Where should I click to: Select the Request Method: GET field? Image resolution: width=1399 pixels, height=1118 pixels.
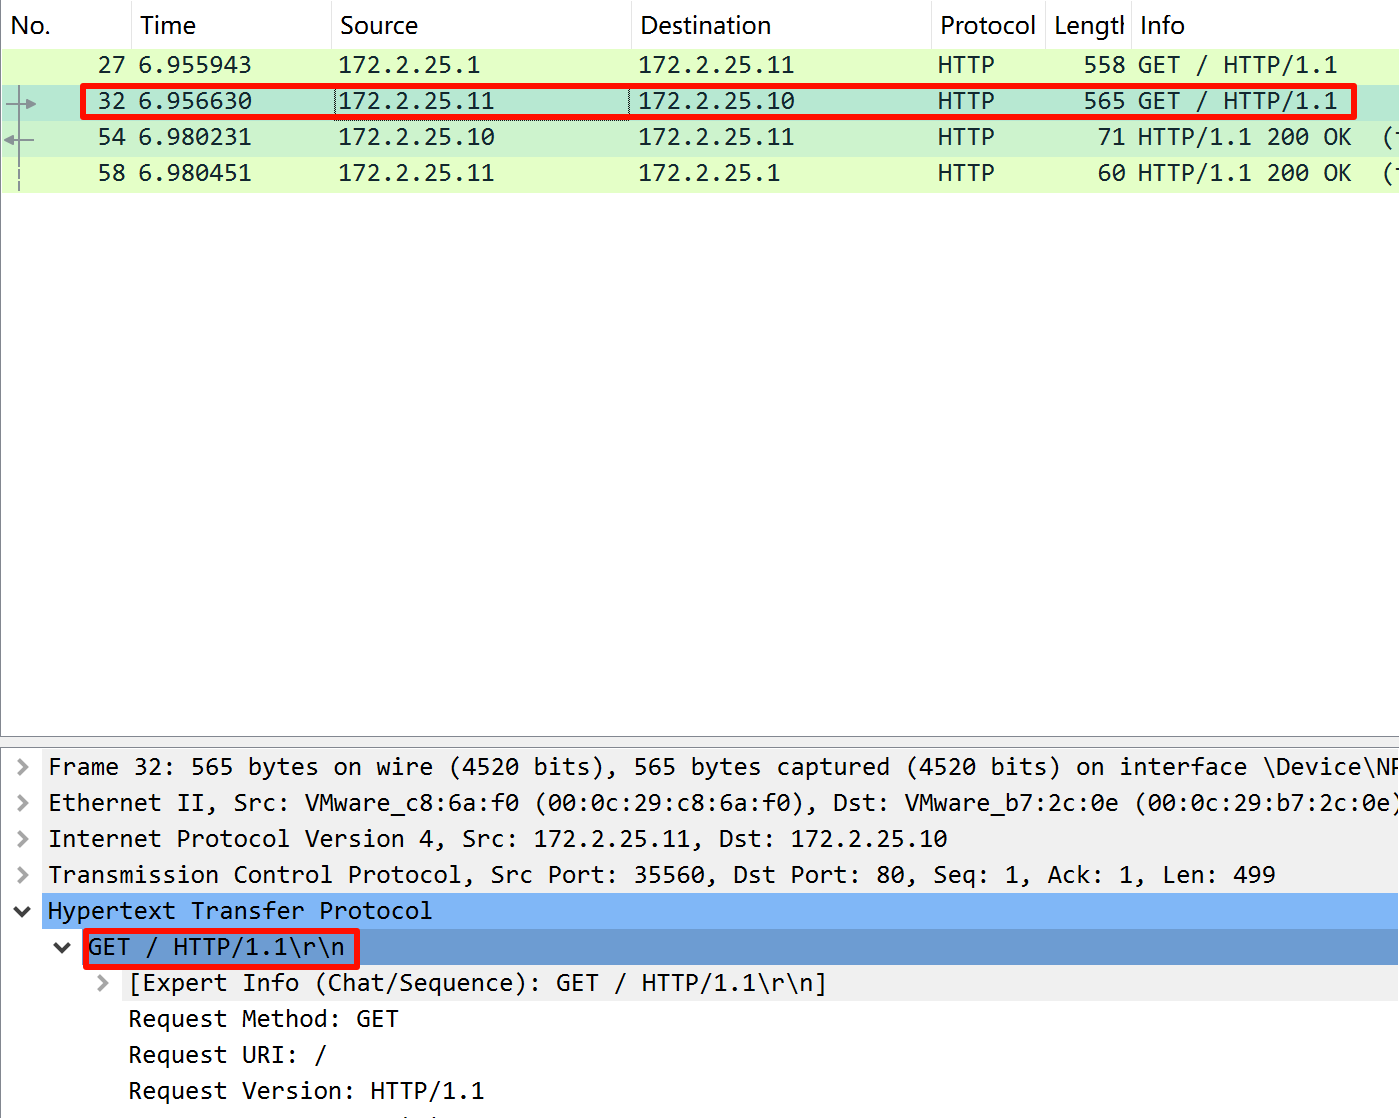[263, 1019]
